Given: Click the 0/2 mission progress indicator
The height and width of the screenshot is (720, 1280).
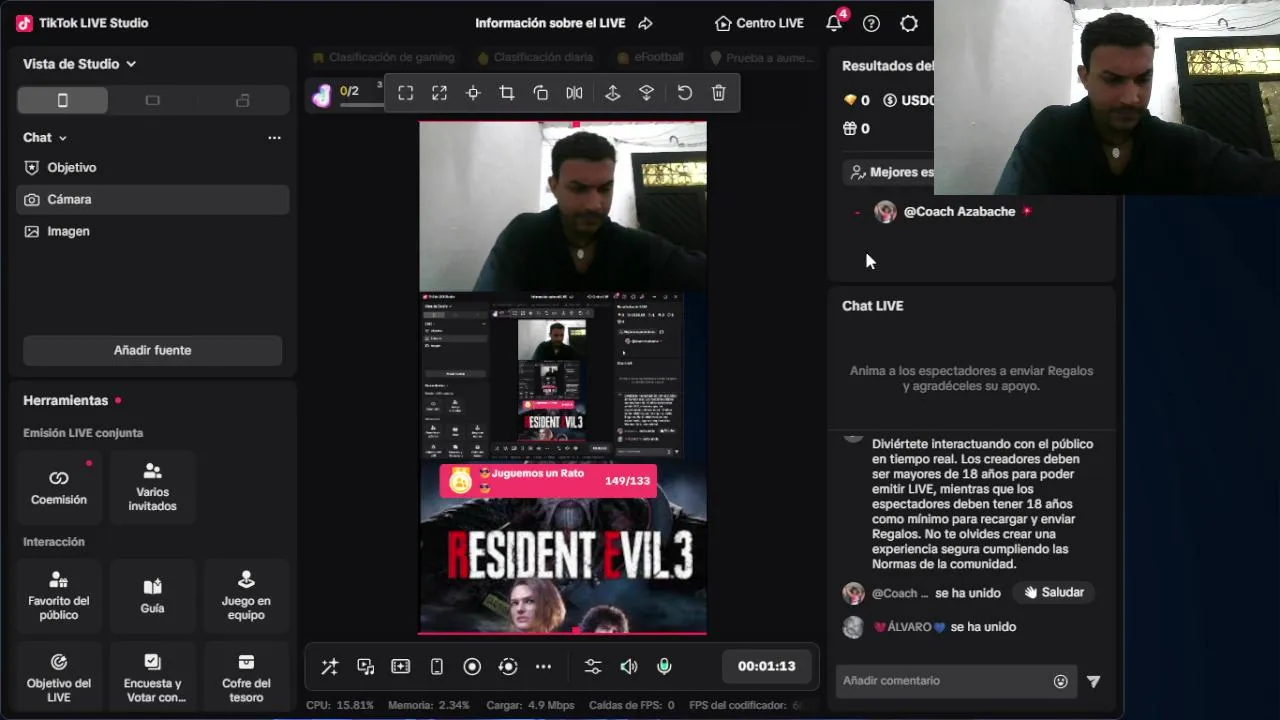Looking at the screenshot, I should pyautogui.click(x=349, y=92).
